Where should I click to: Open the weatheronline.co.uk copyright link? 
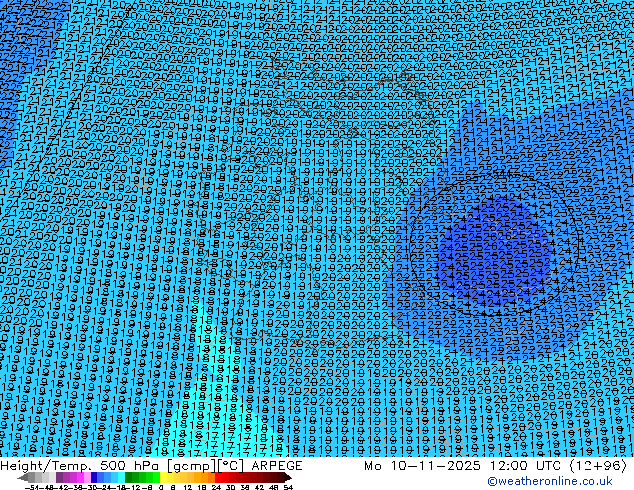(550, 481)
